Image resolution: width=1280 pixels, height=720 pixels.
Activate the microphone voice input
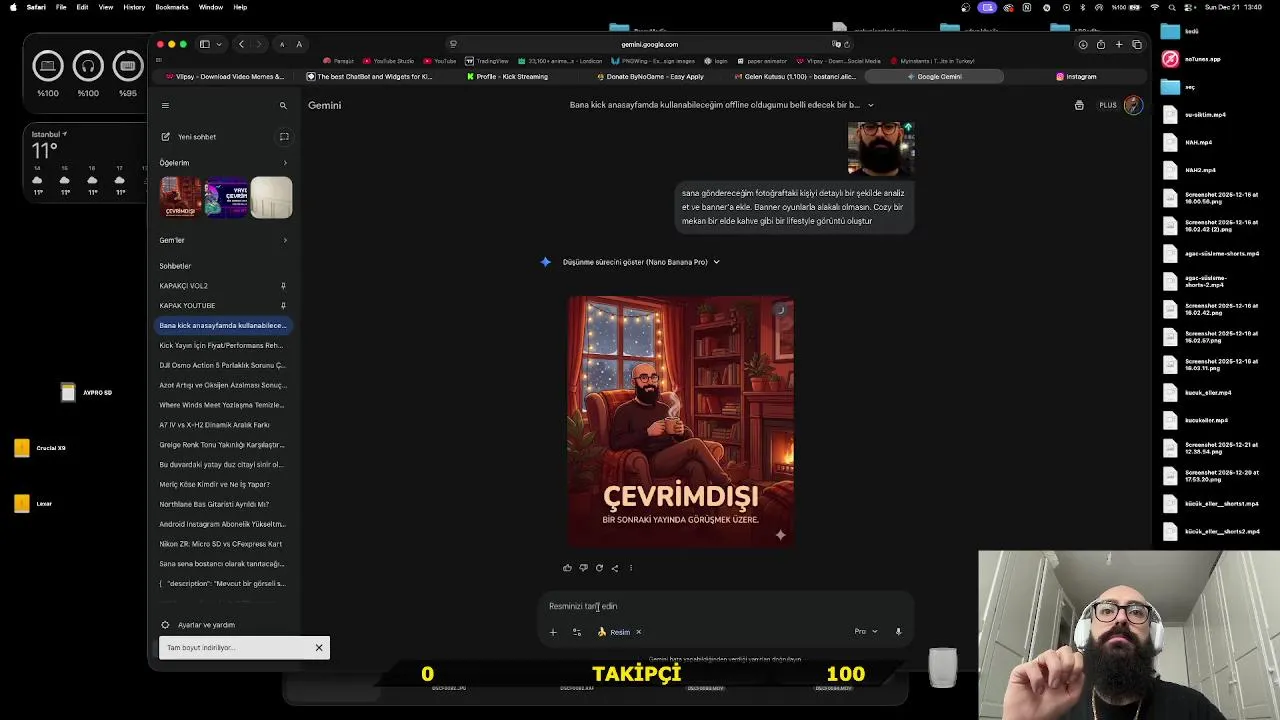pyautogui.click(x=898, y=632)
